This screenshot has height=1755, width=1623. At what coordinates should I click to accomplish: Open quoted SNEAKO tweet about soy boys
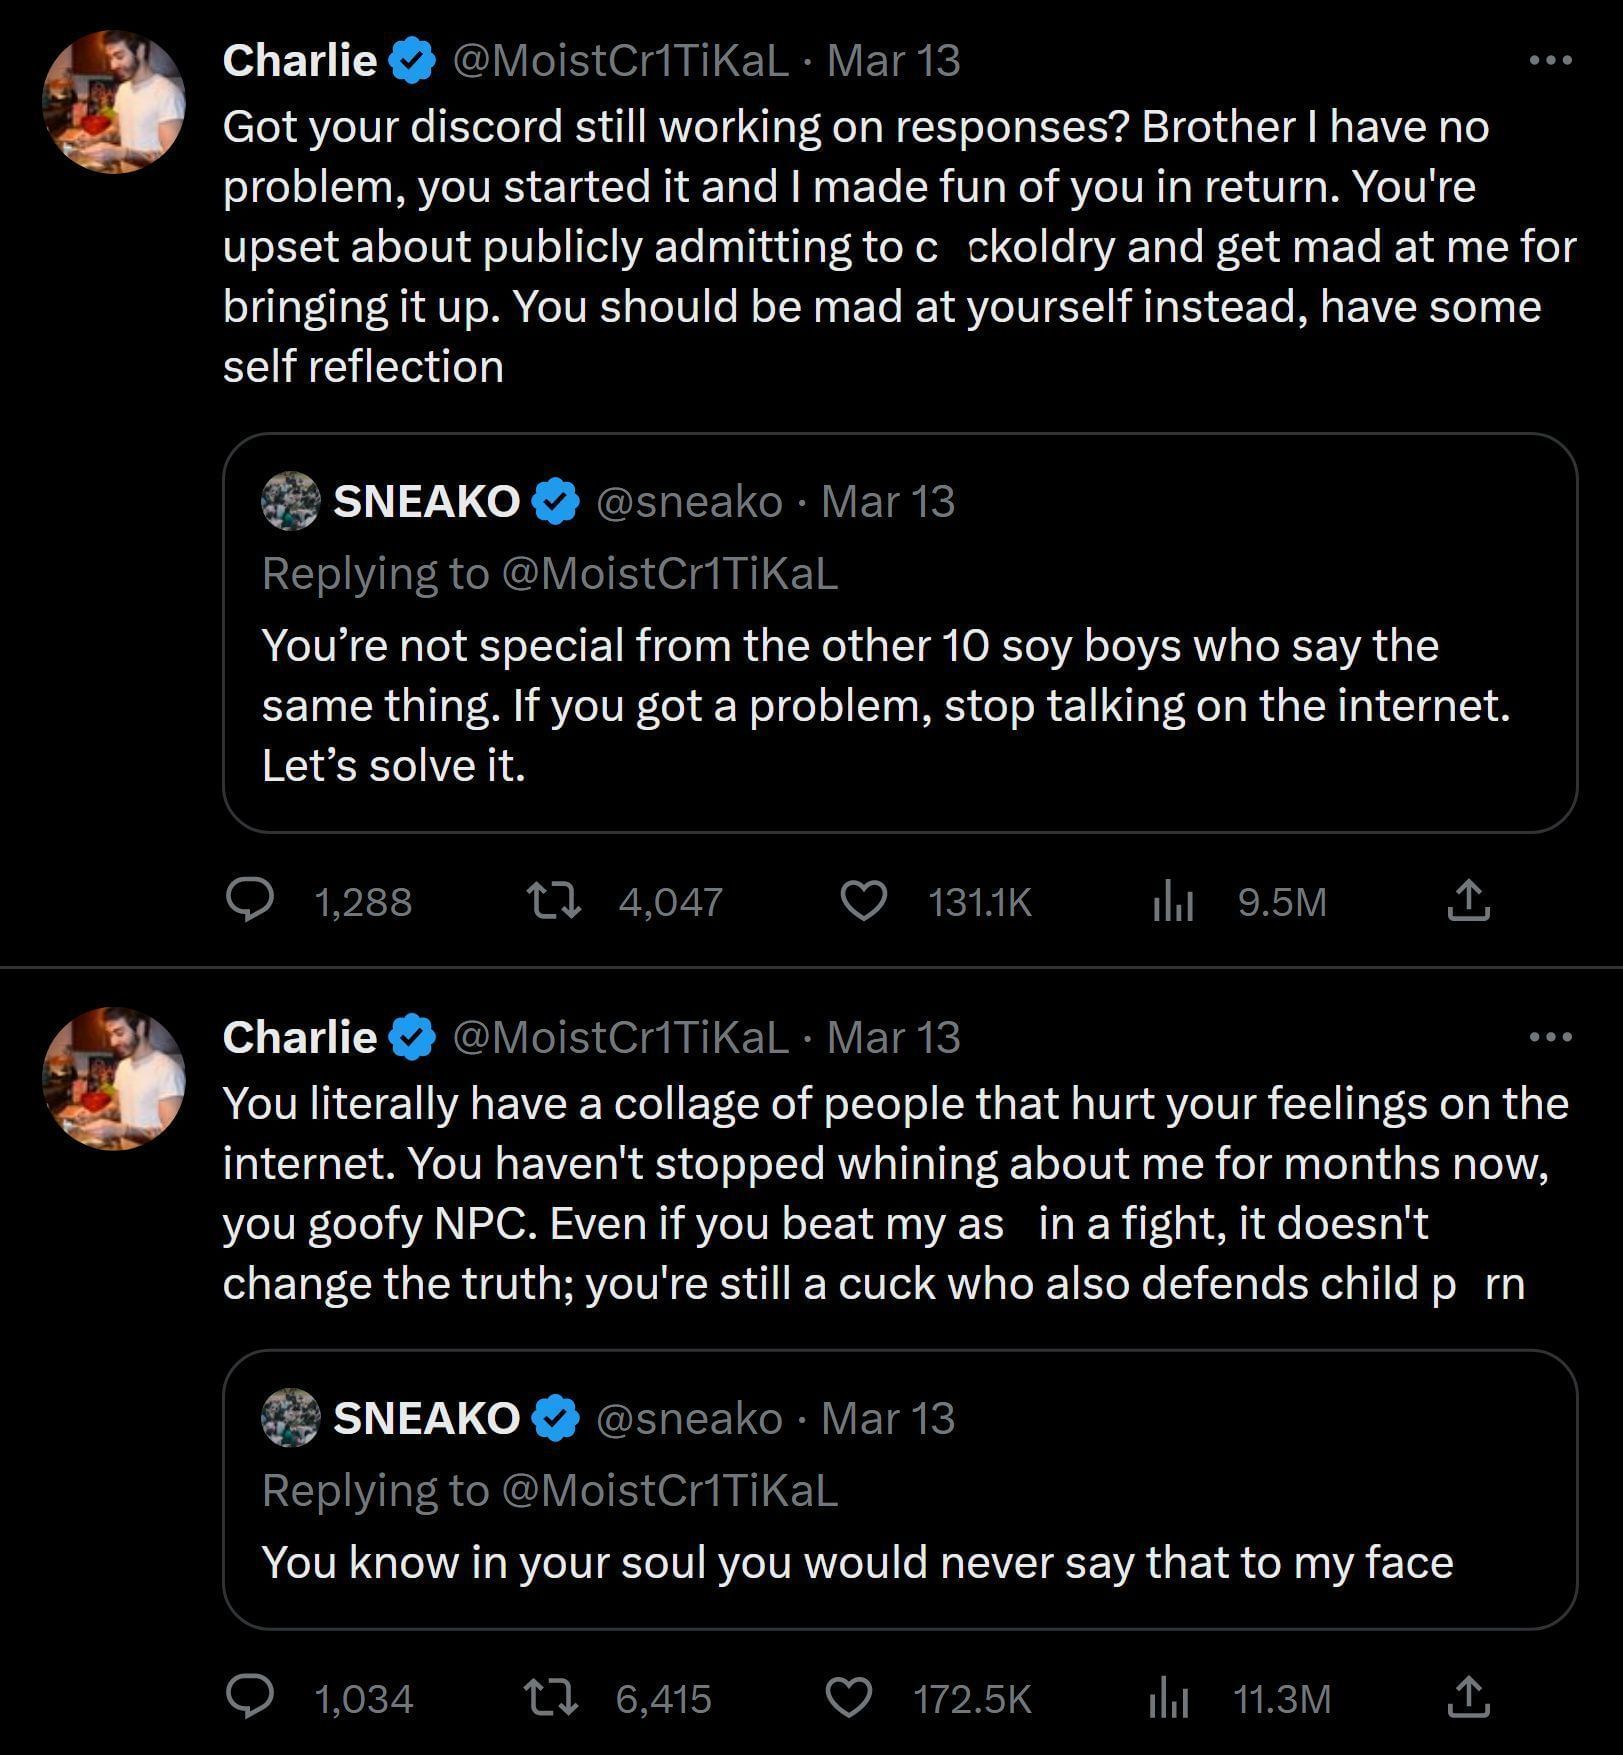pos(898,705)
